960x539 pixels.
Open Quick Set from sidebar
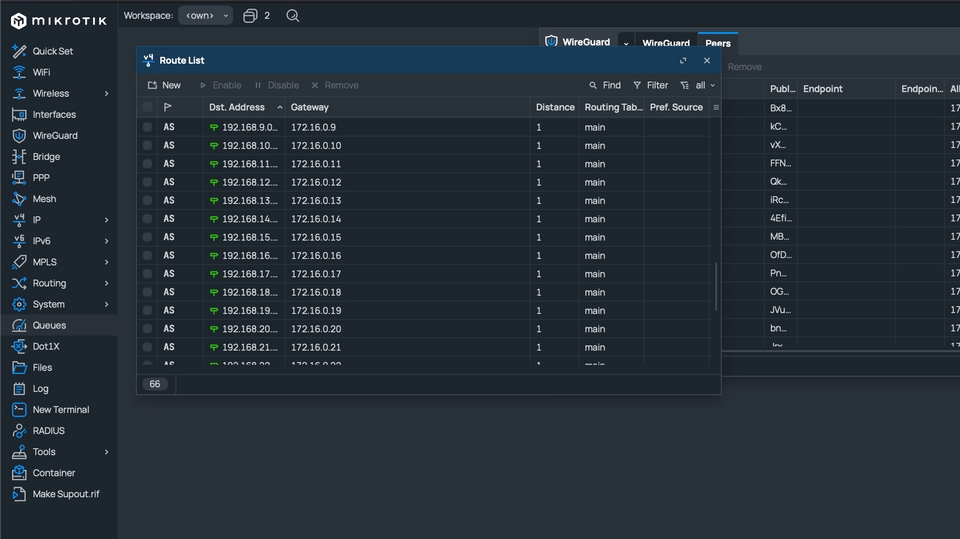coord(52,51)
